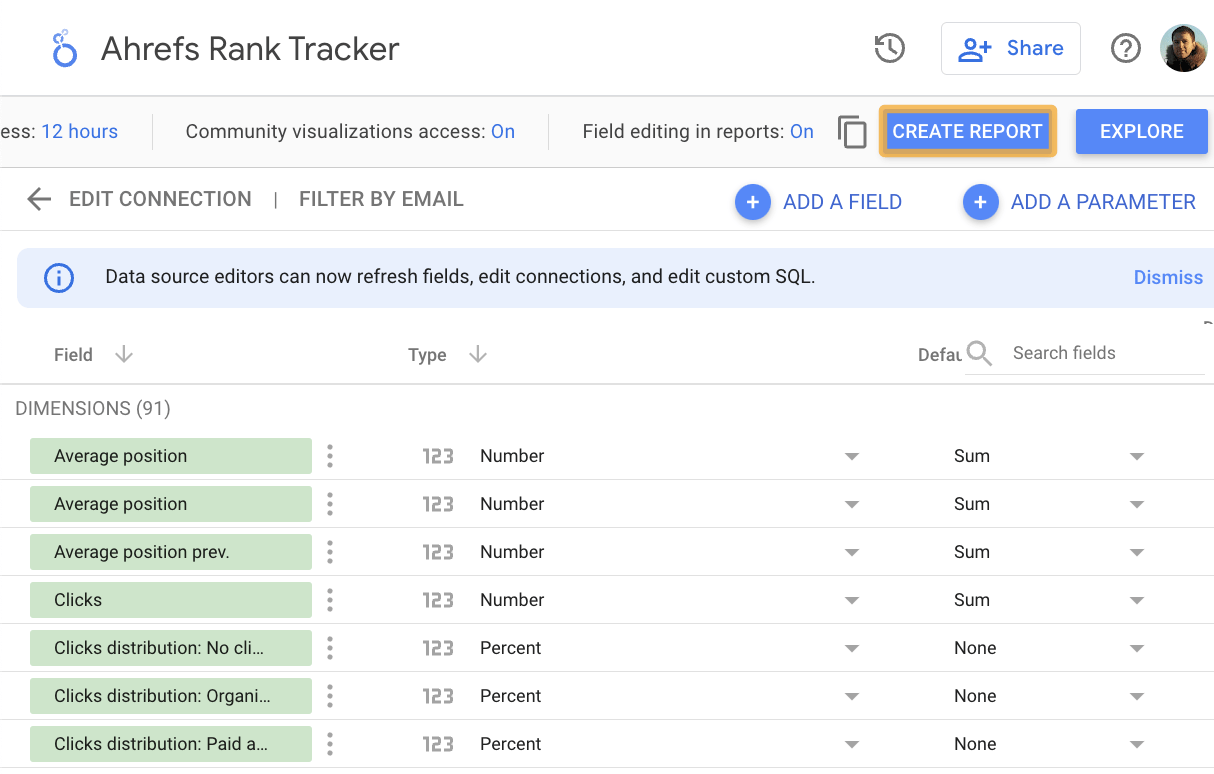Switch to FILTER BY EMAIL

coord(381,198)
